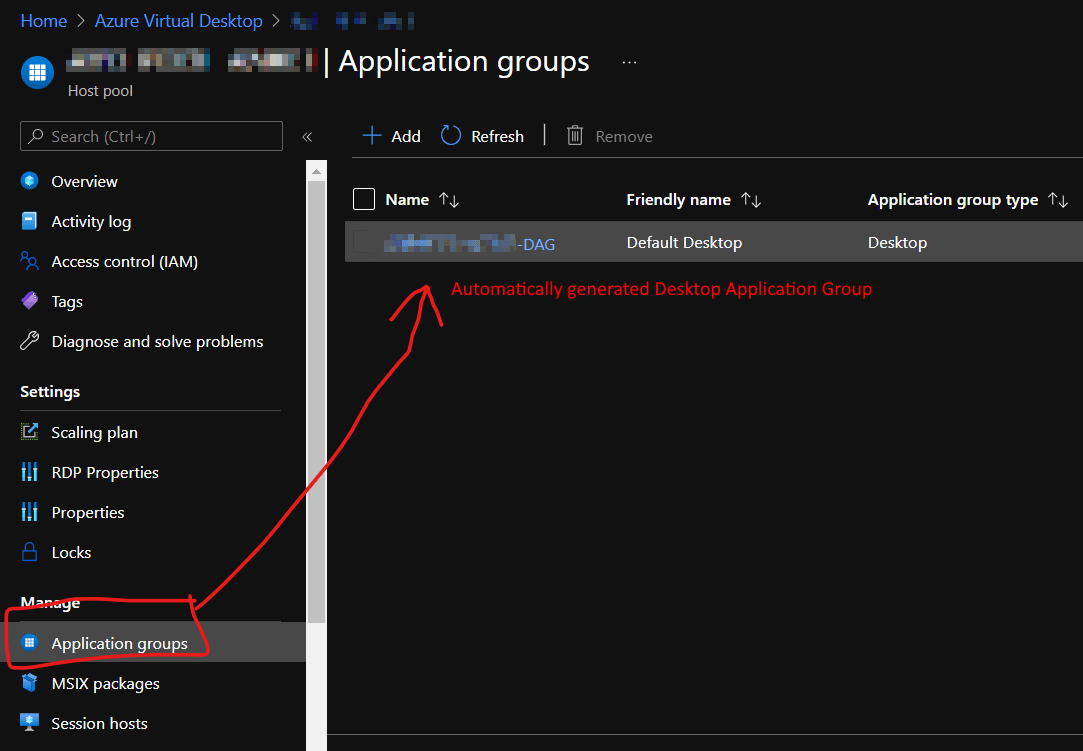The height and width of the screenshot is (751, 1083).
Task: Click the Session hosts monitor icon
Action: click(x=30, y=723)
